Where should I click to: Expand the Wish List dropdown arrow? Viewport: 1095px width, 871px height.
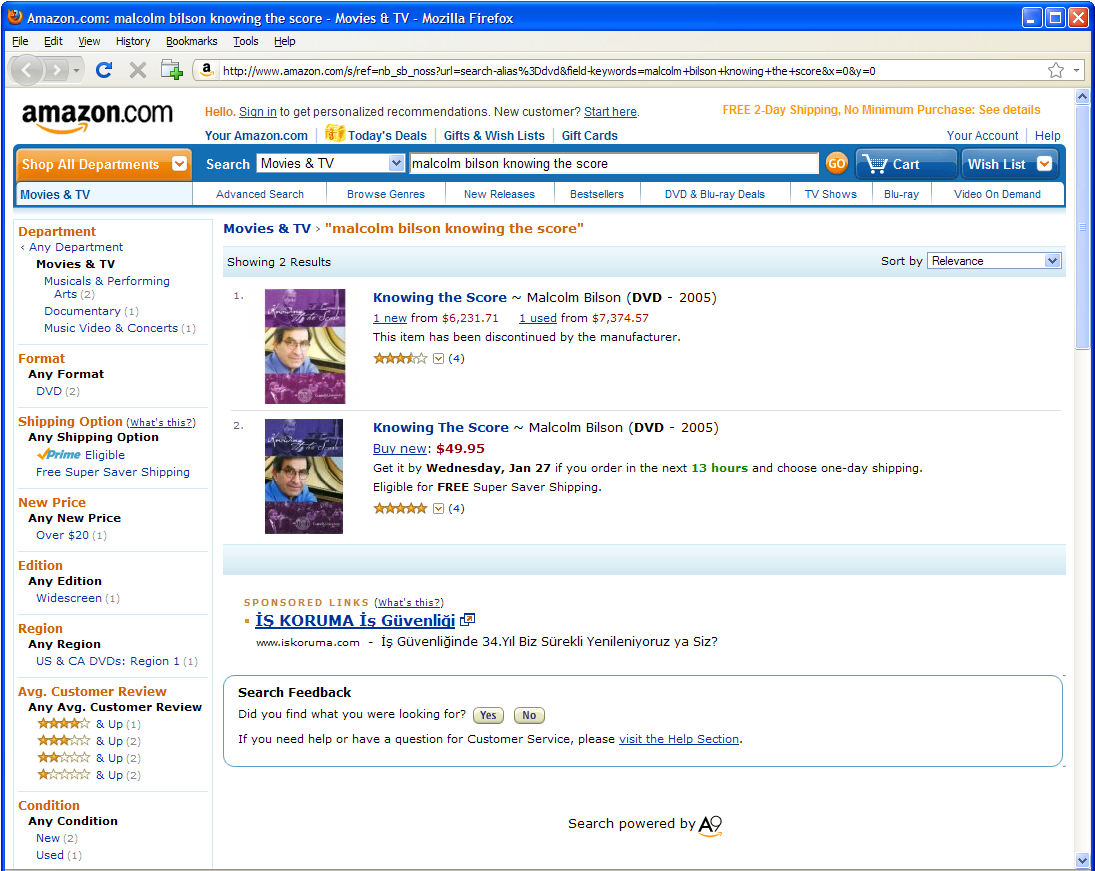(x=1044, y=163)
